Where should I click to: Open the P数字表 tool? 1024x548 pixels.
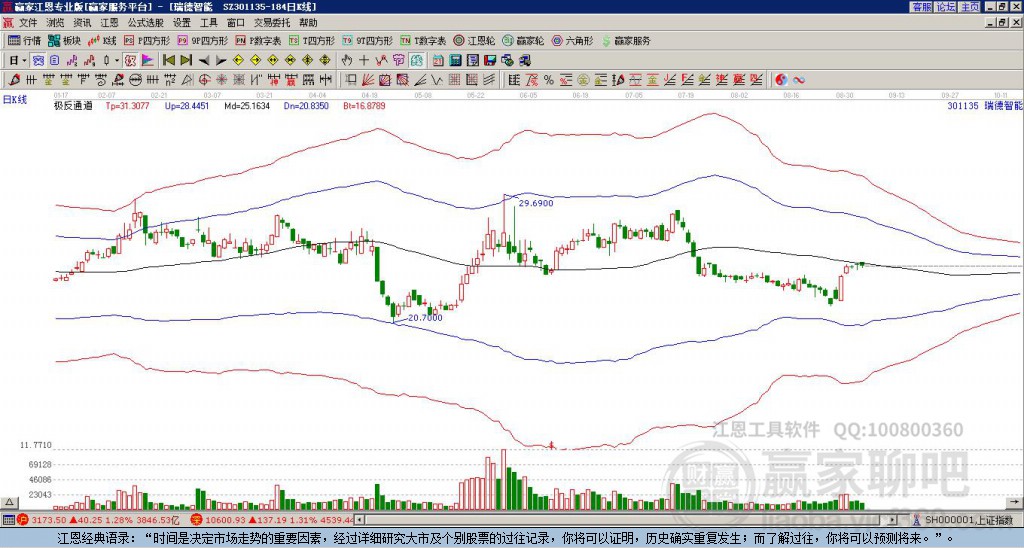coord(259,40)
